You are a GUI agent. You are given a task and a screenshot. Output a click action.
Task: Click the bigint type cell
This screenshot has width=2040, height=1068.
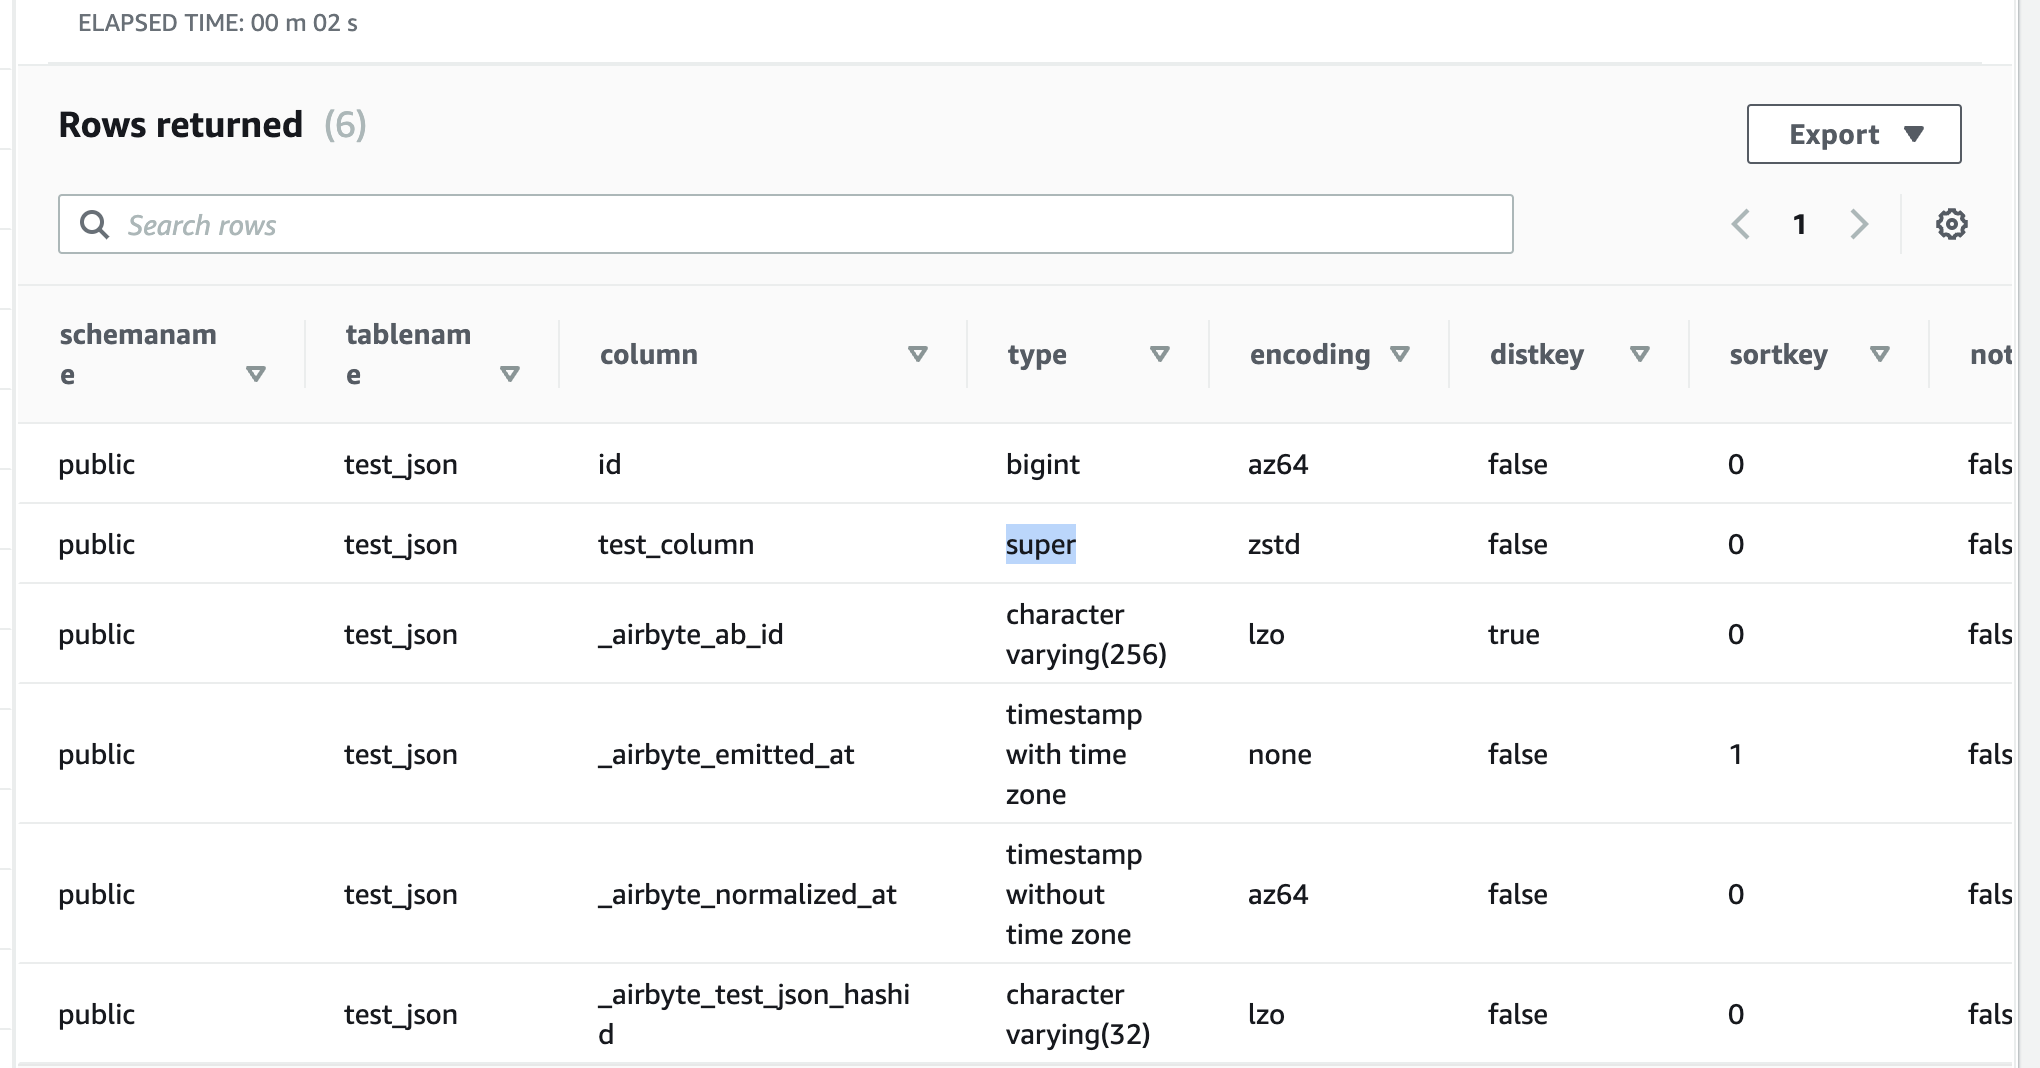tap(1043, 464)
